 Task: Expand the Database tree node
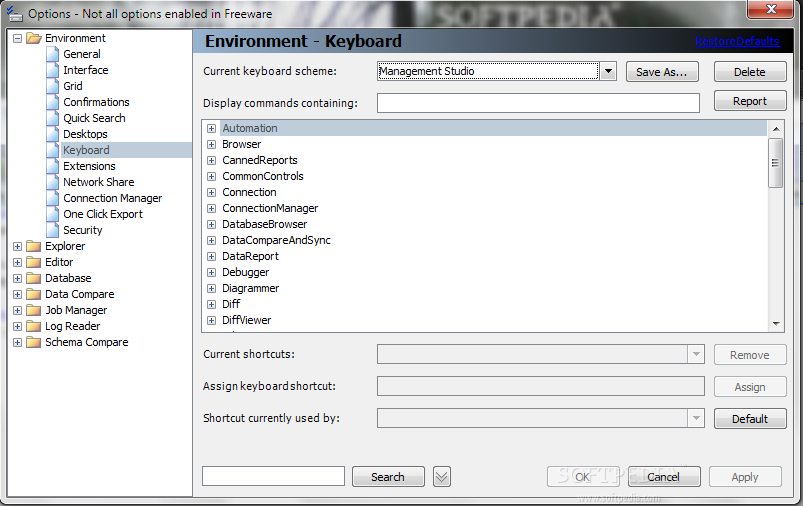pyautogui.click(x=17, y=279)
